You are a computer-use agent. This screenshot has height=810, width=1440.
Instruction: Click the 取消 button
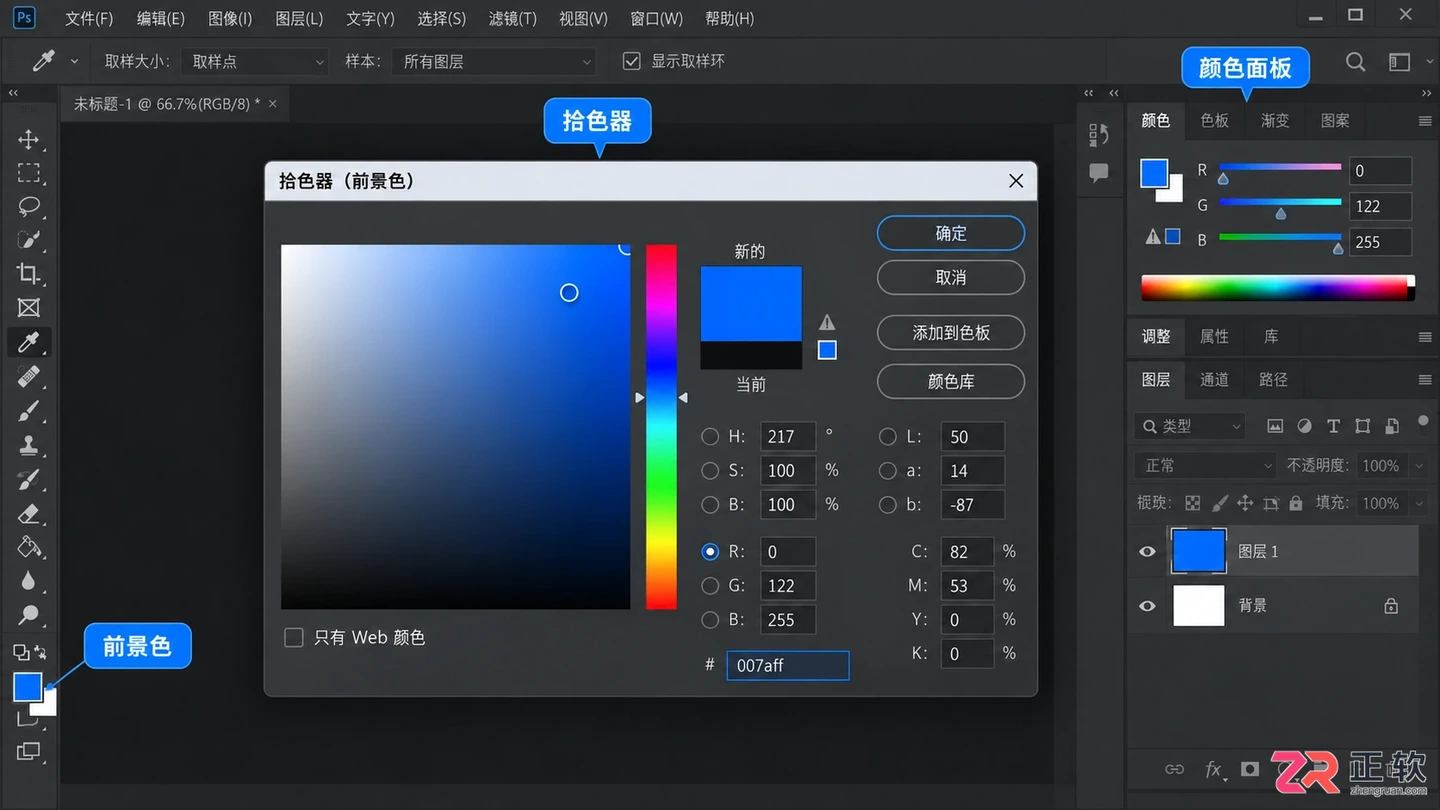coord(951,277)
